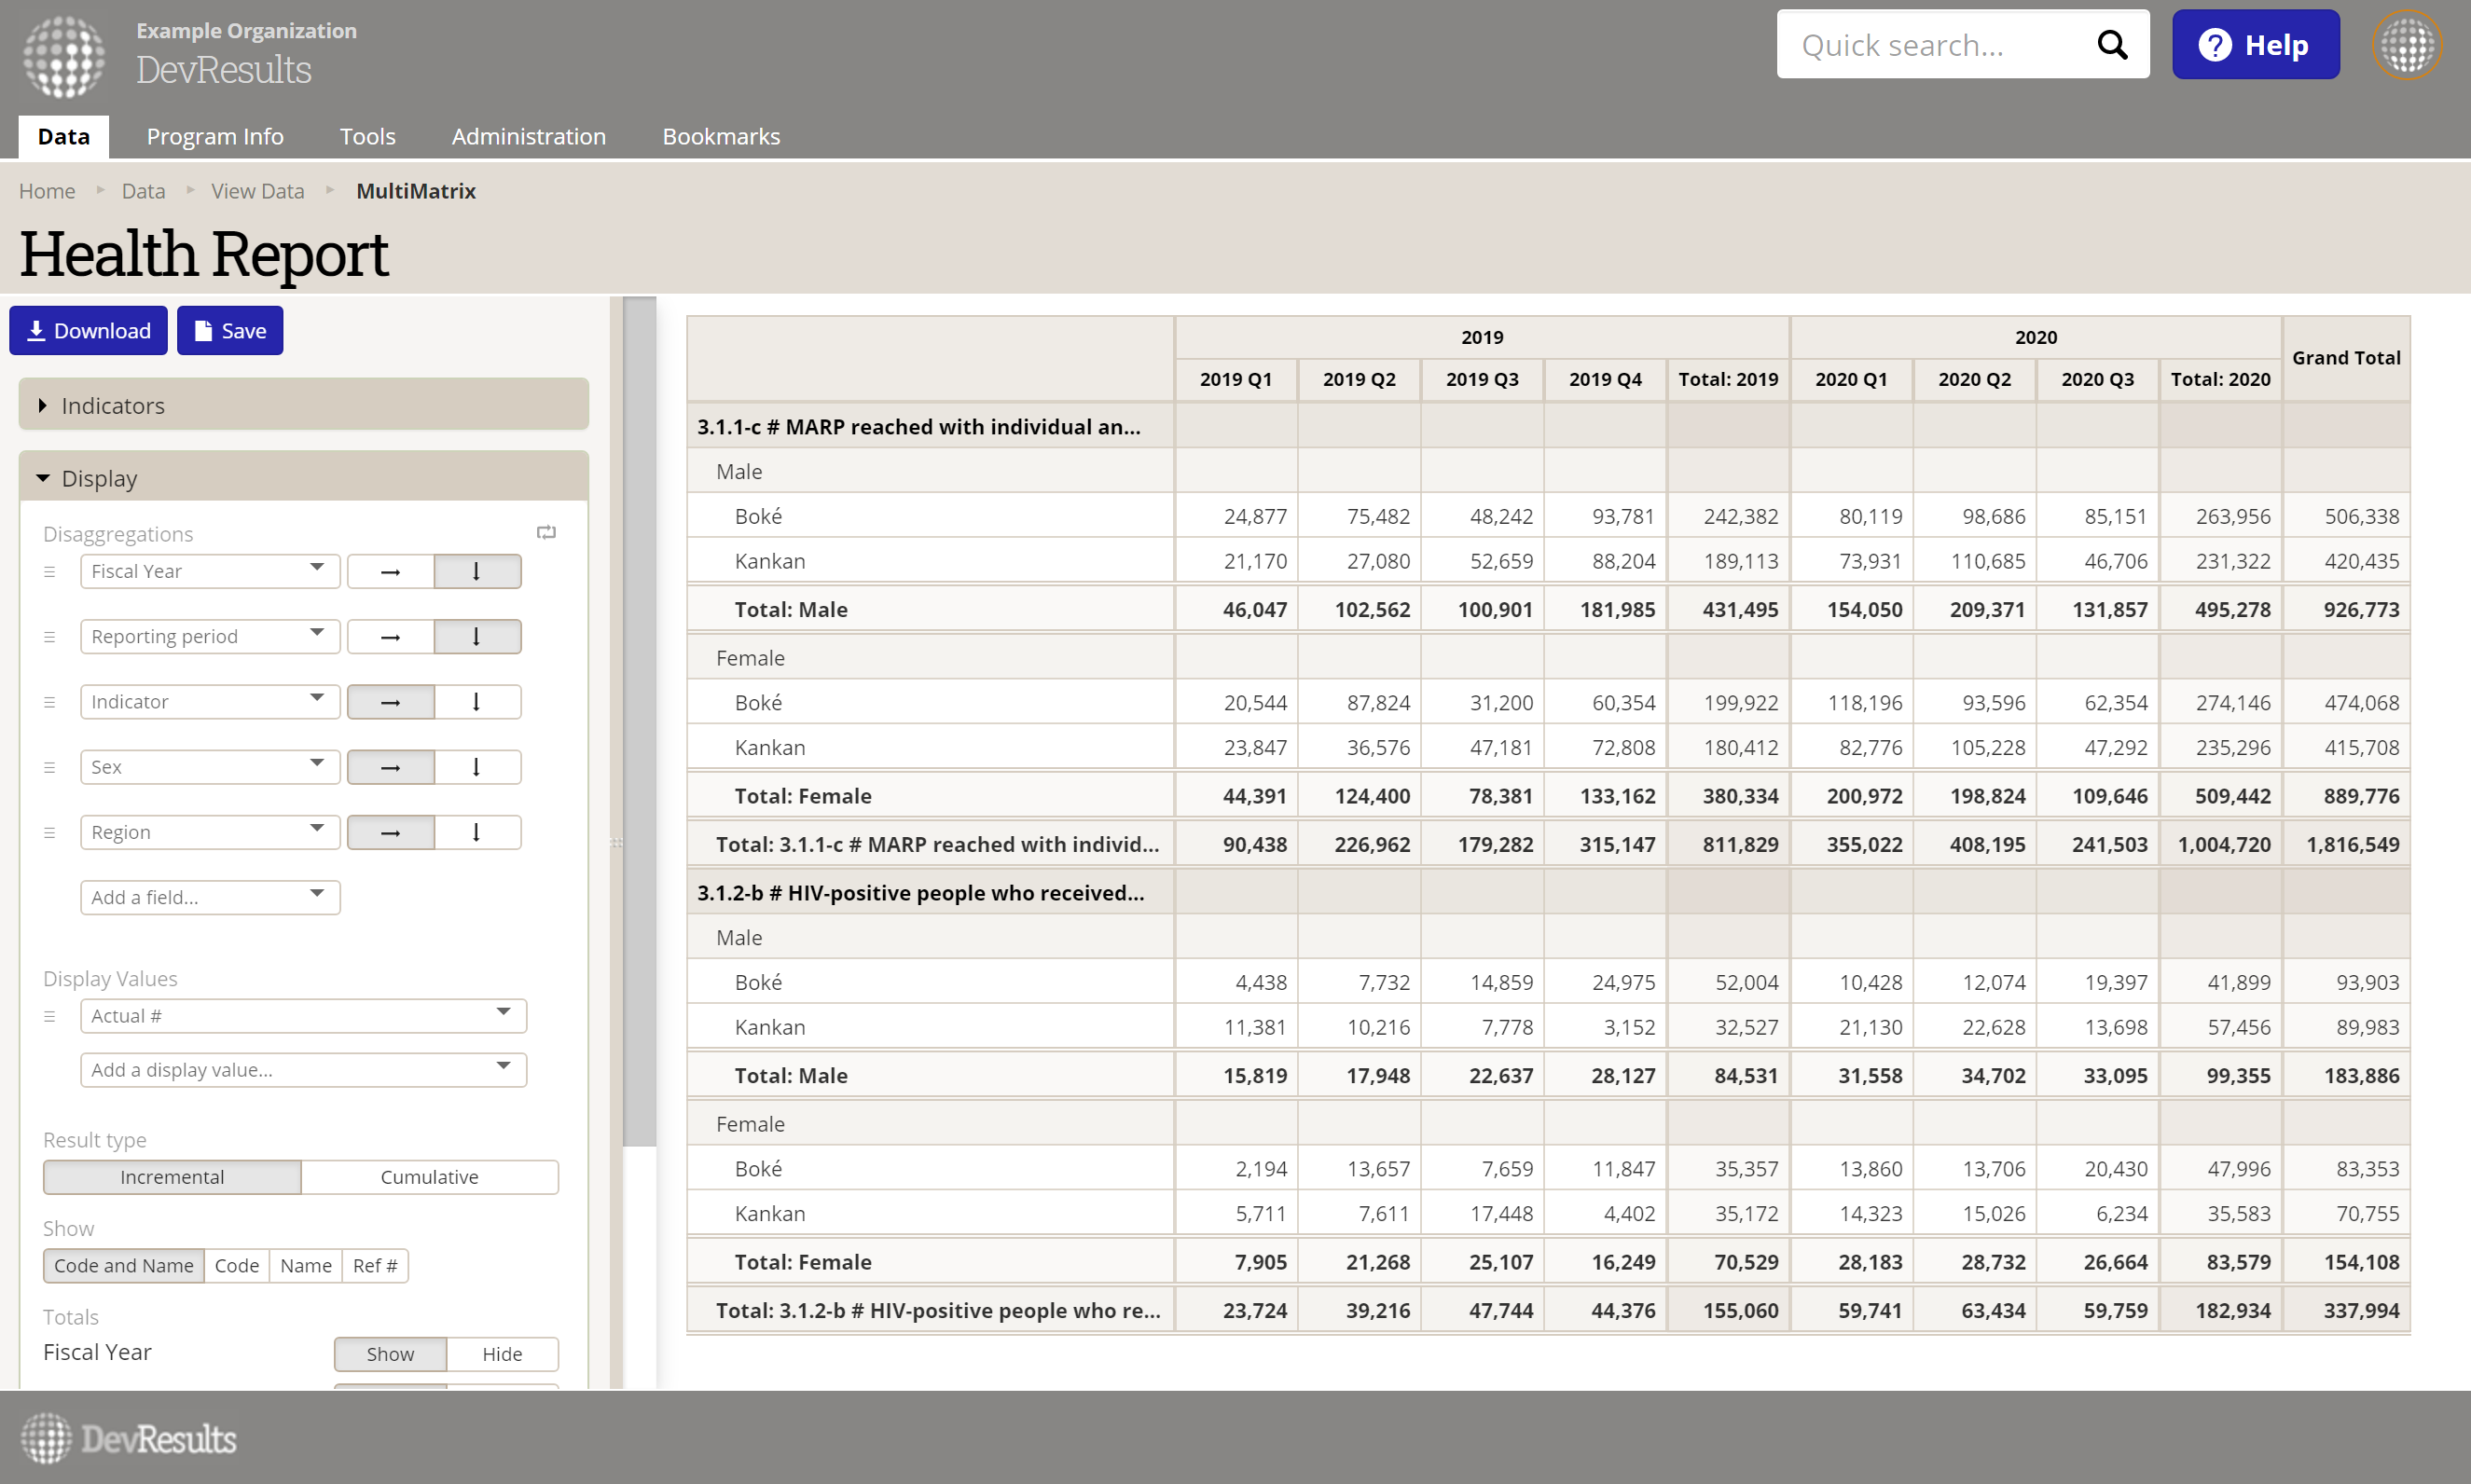Screen dimensions: 2471x1484
Task: Click the DevResults header logo
Action: coord(64,56)
